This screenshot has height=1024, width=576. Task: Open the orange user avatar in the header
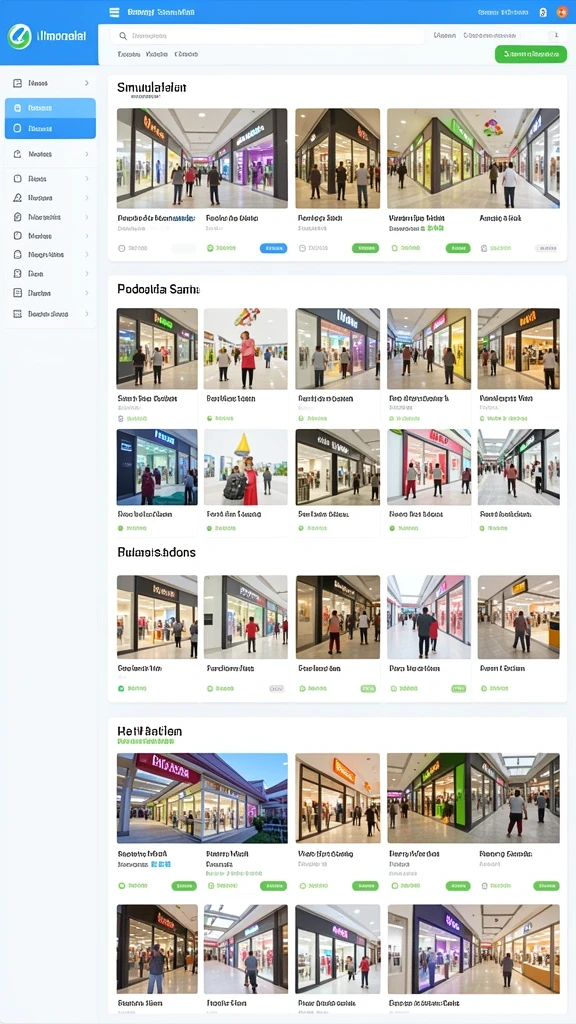tap(562, 12)
